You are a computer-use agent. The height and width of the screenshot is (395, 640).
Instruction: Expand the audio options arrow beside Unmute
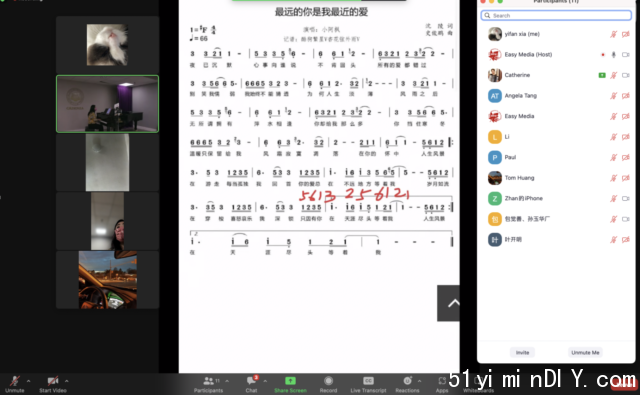28,381
